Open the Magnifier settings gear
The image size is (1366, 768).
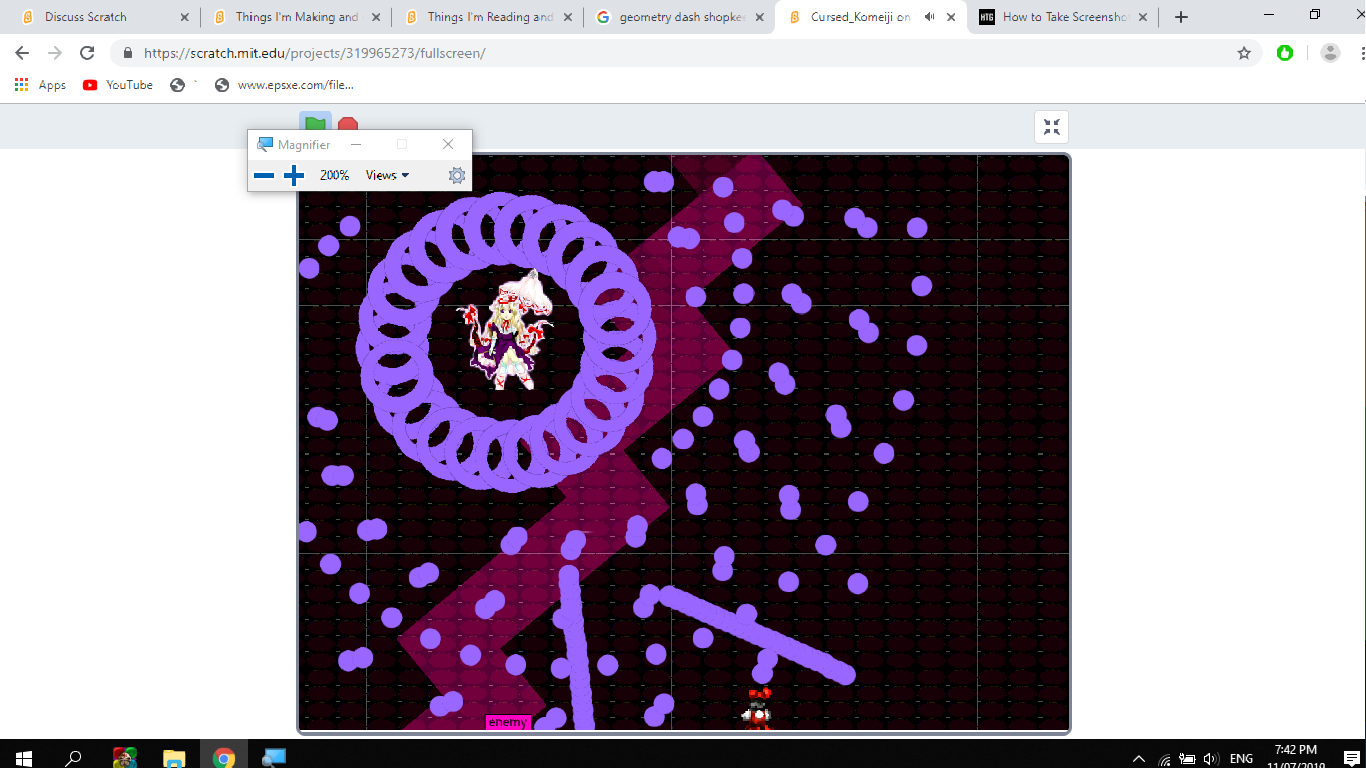point(457,175)
